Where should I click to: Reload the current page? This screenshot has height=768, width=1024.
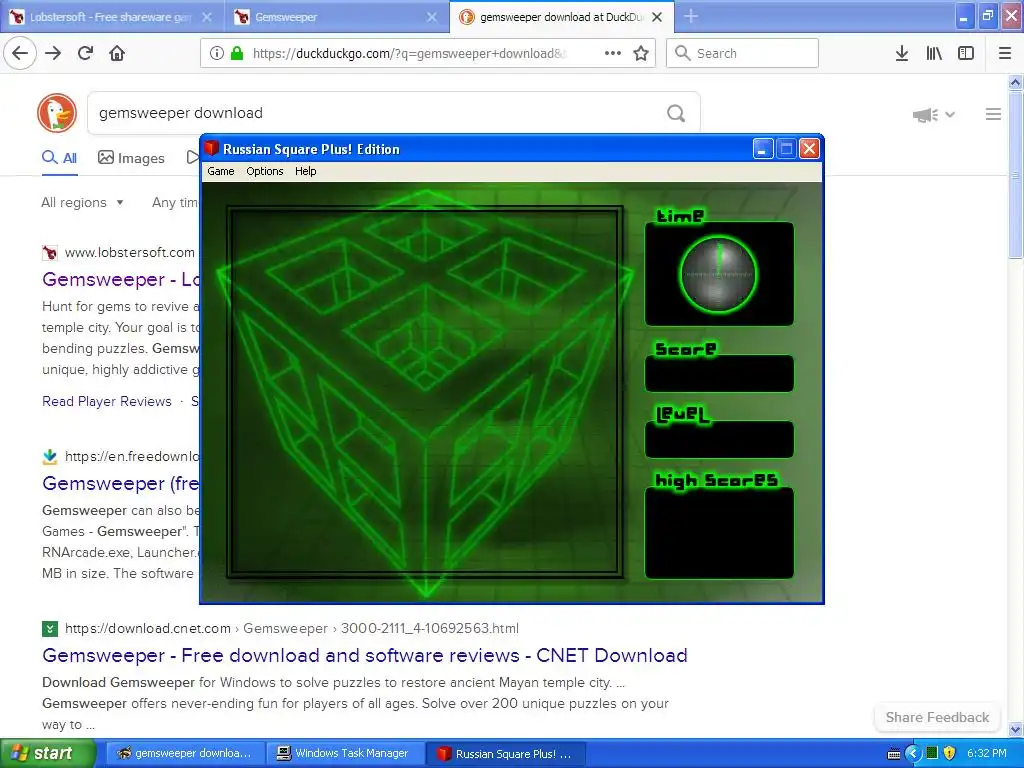point(86,53)
